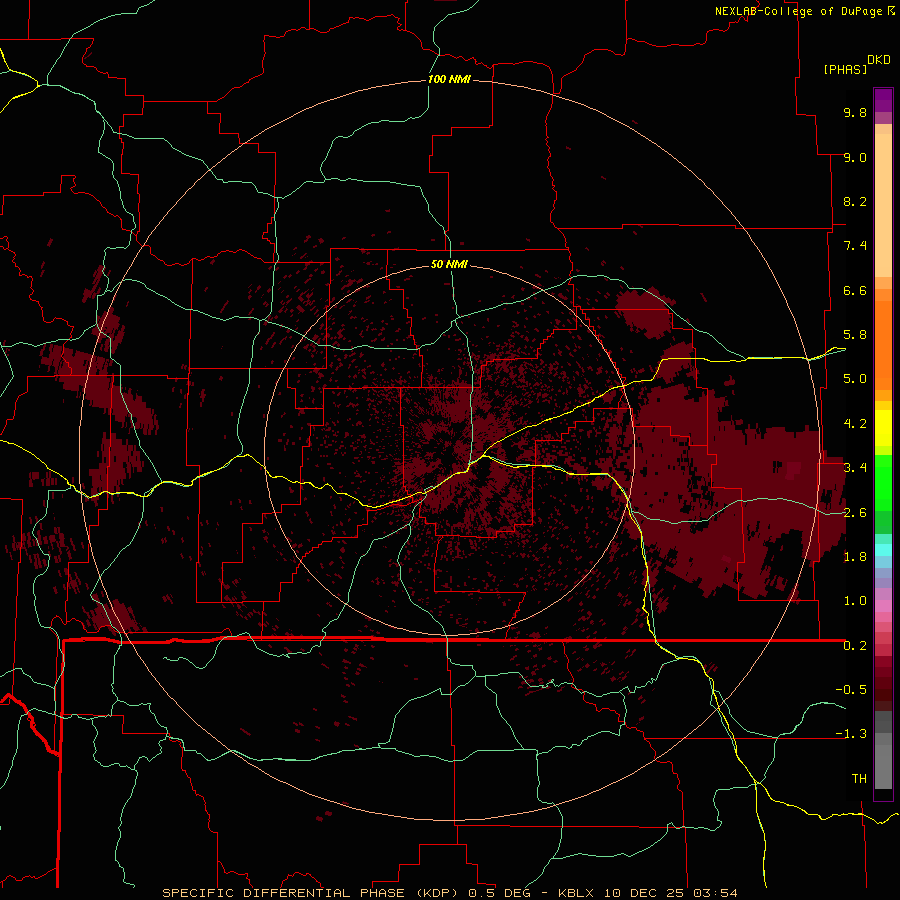Click the 5.8 value on the color scale
900x900 pixels.
[855, 335]
